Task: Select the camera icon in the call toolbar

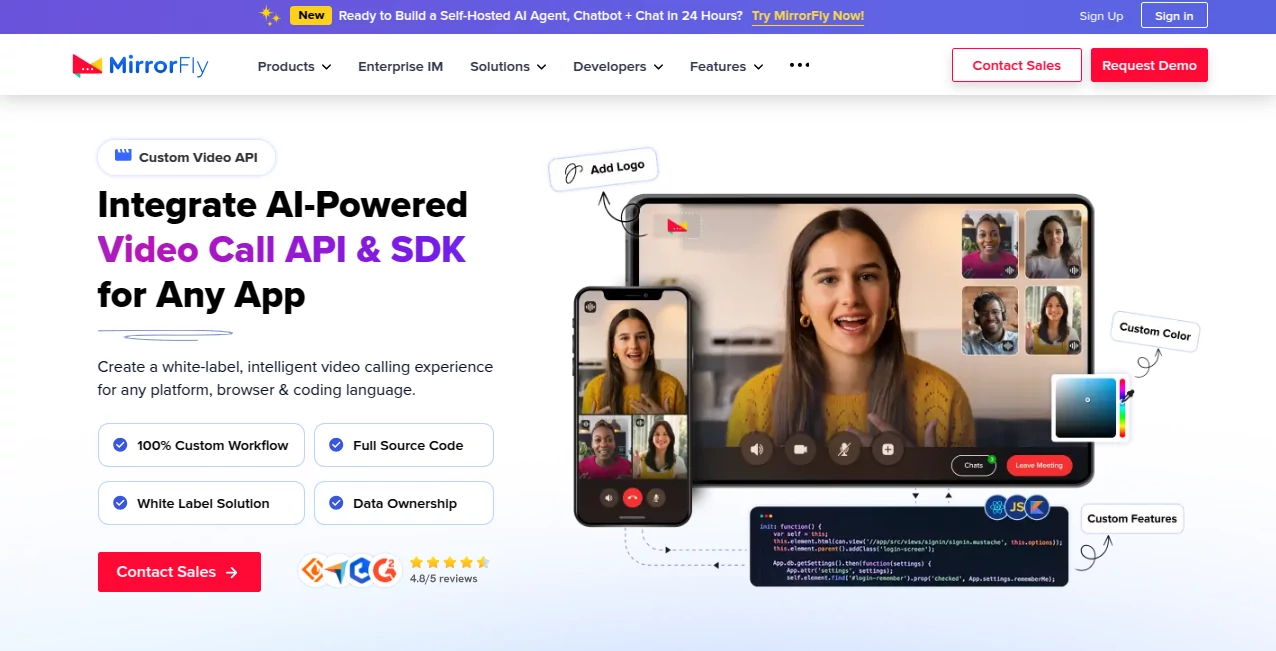Action: 800,449
